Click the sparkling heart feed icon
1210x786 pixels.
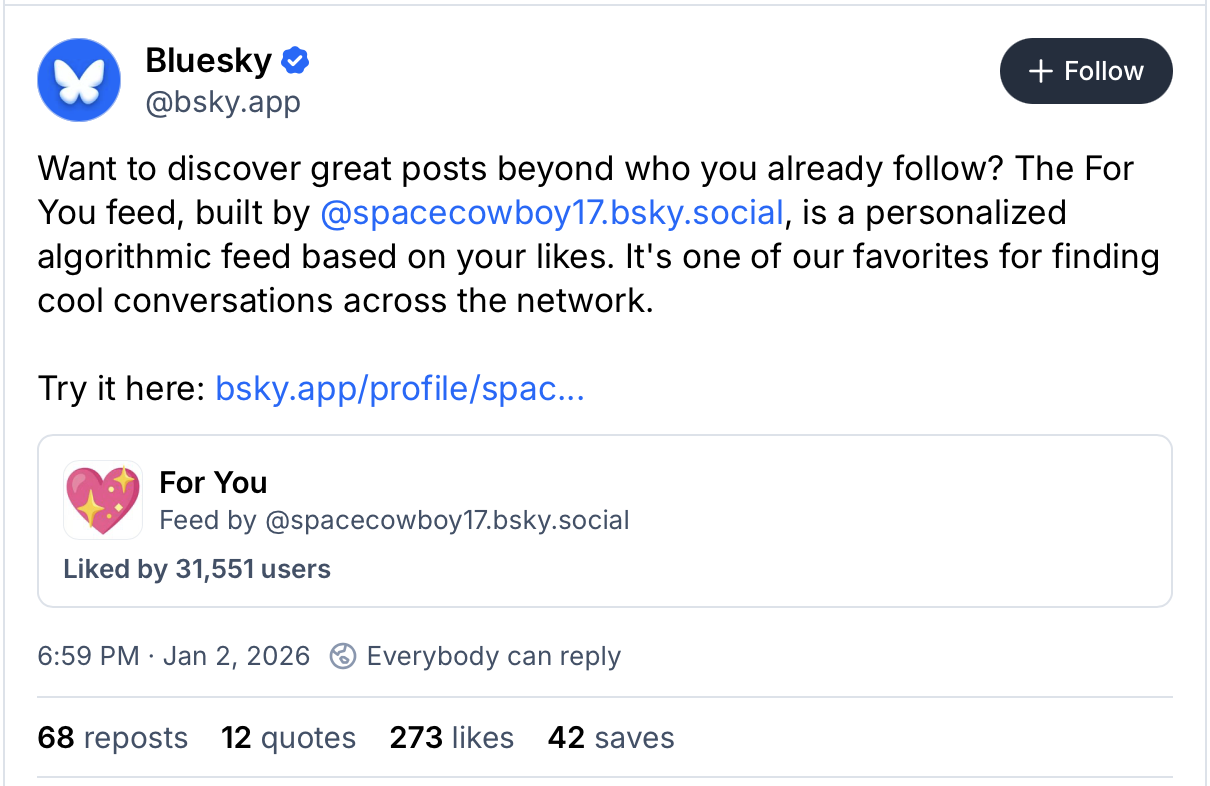102,500
